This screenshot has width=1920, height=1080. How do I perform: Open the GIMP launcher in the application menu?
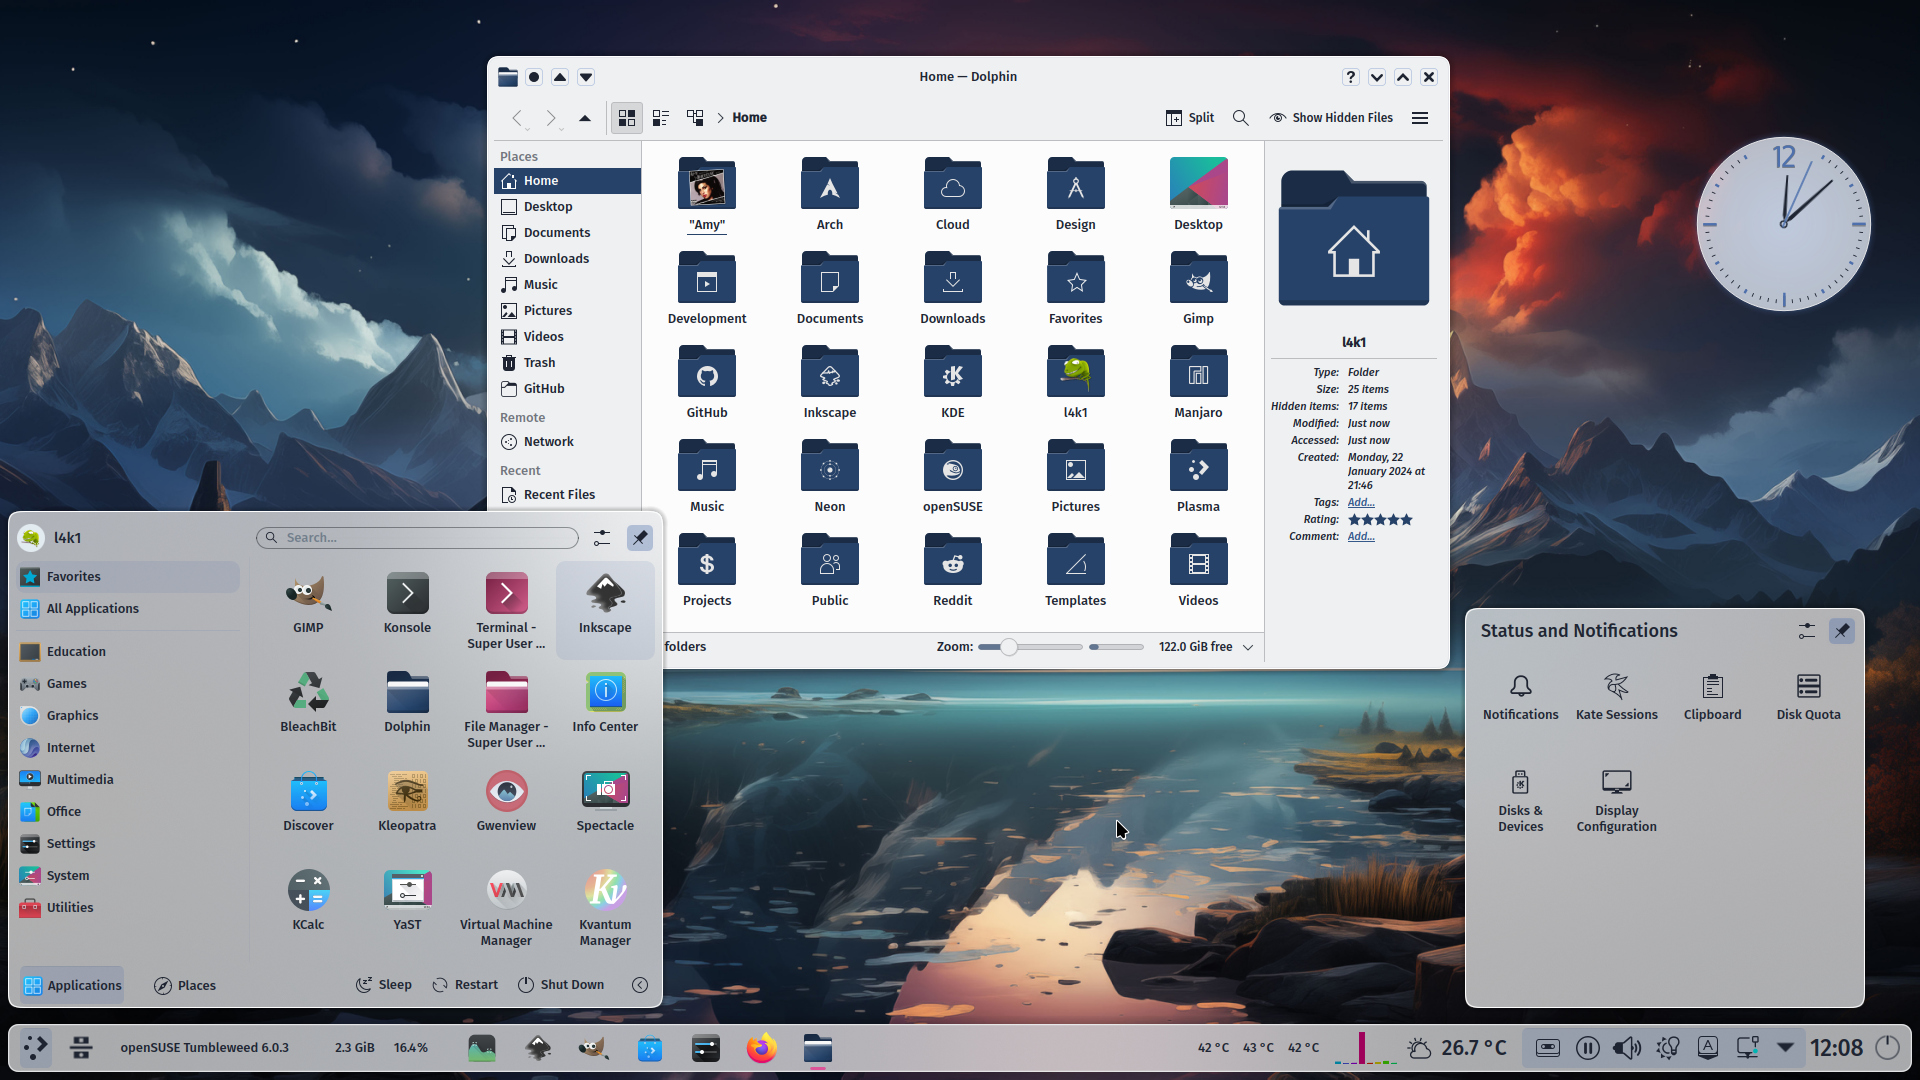tap(308, 604)
